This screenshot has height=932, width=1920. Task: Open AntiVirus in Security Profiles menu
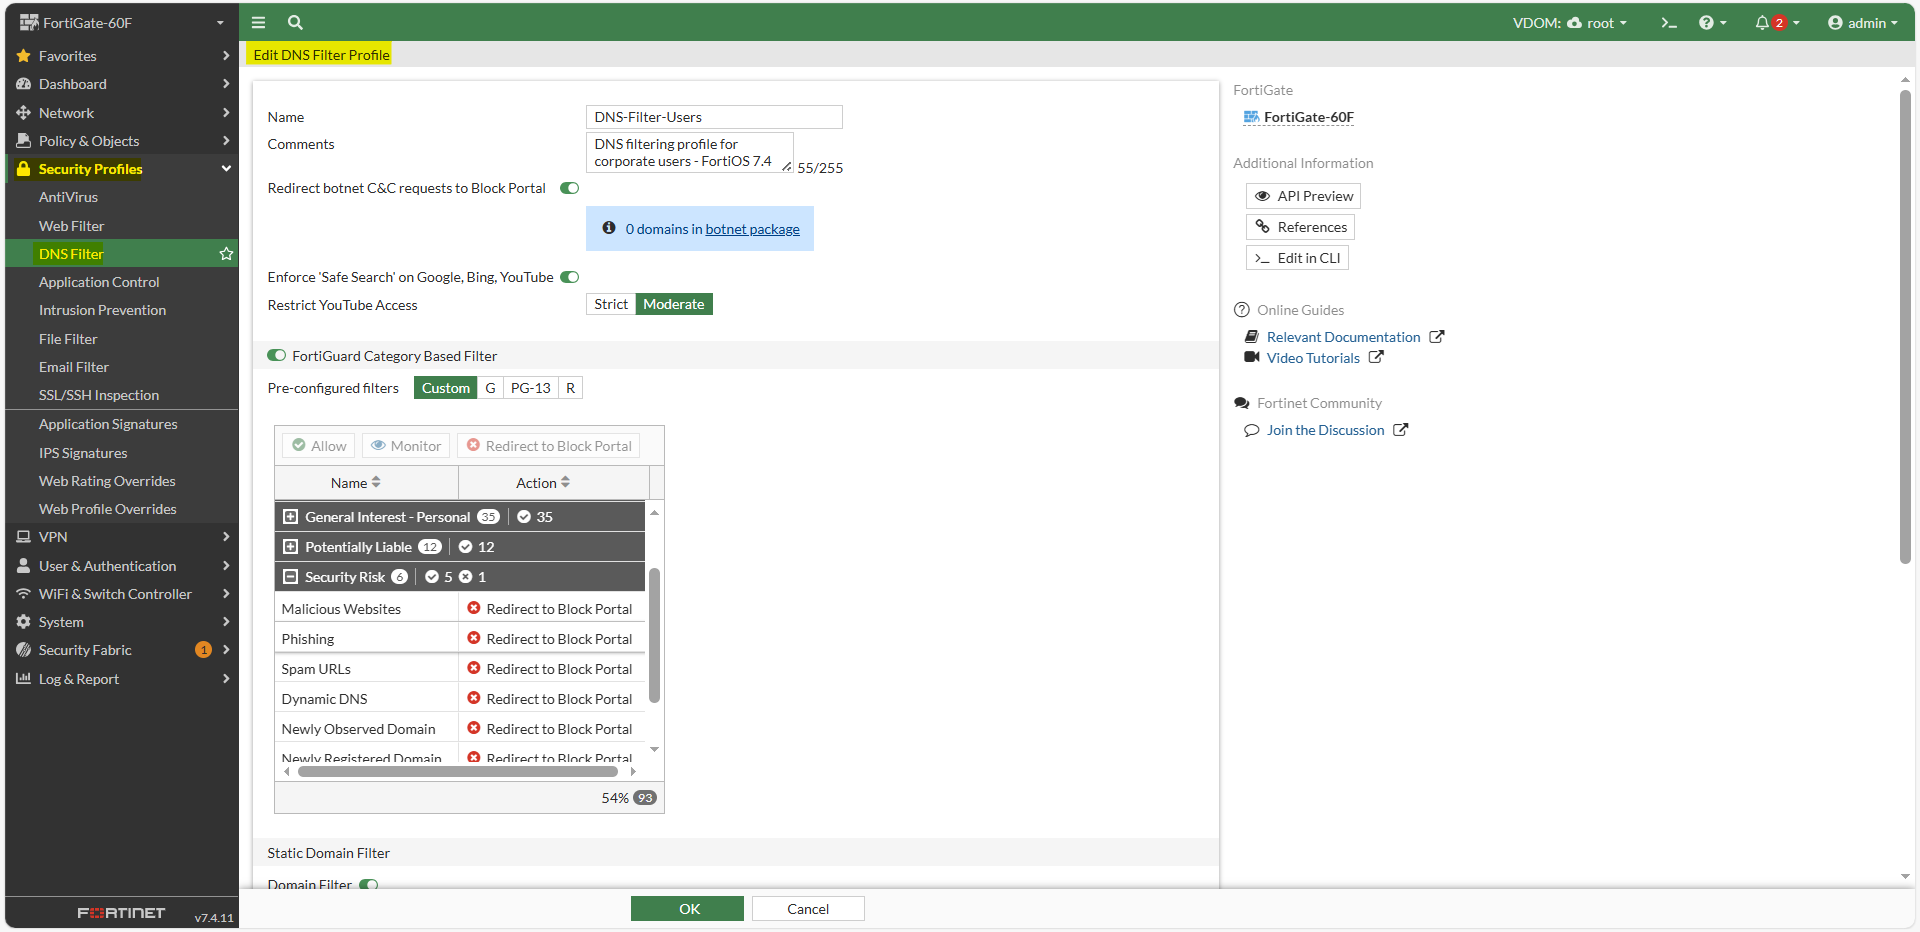(68, 197)
